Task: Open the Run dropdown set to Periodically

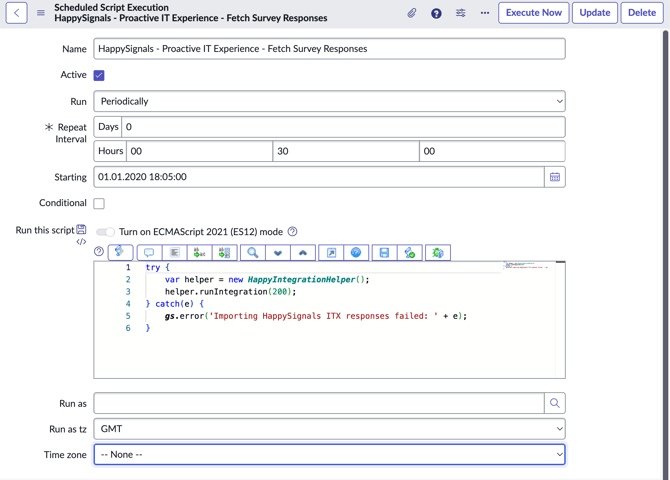Action: tap(329, 101)
